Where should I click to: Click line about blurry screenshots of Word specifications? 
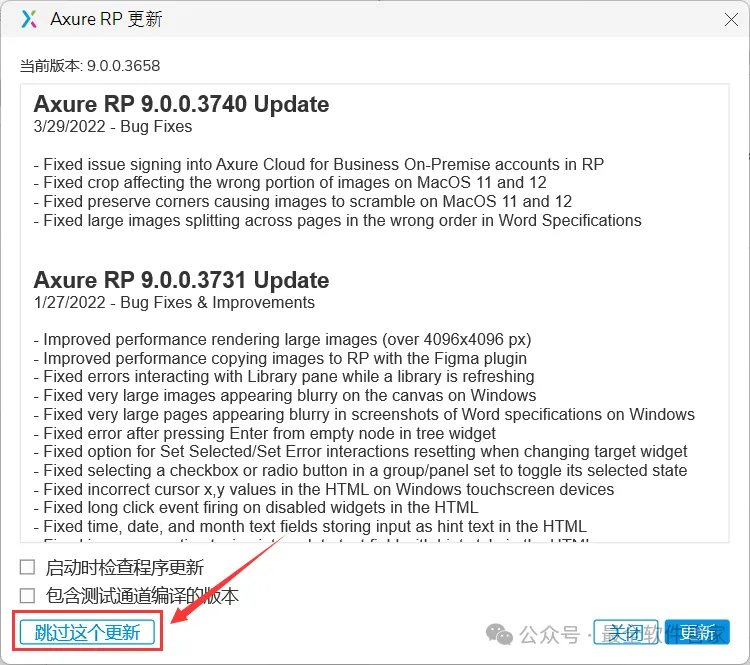pyautogui.click(x=364, y=414)
